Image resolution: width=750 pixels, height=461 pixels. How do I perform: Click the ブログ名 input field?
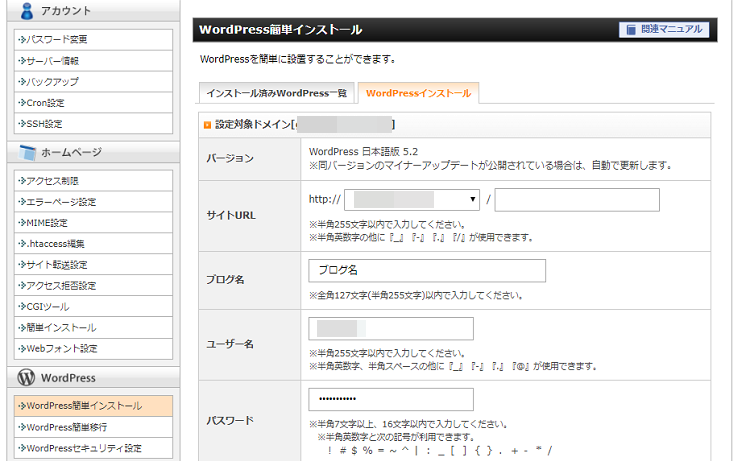pos(427,271)
